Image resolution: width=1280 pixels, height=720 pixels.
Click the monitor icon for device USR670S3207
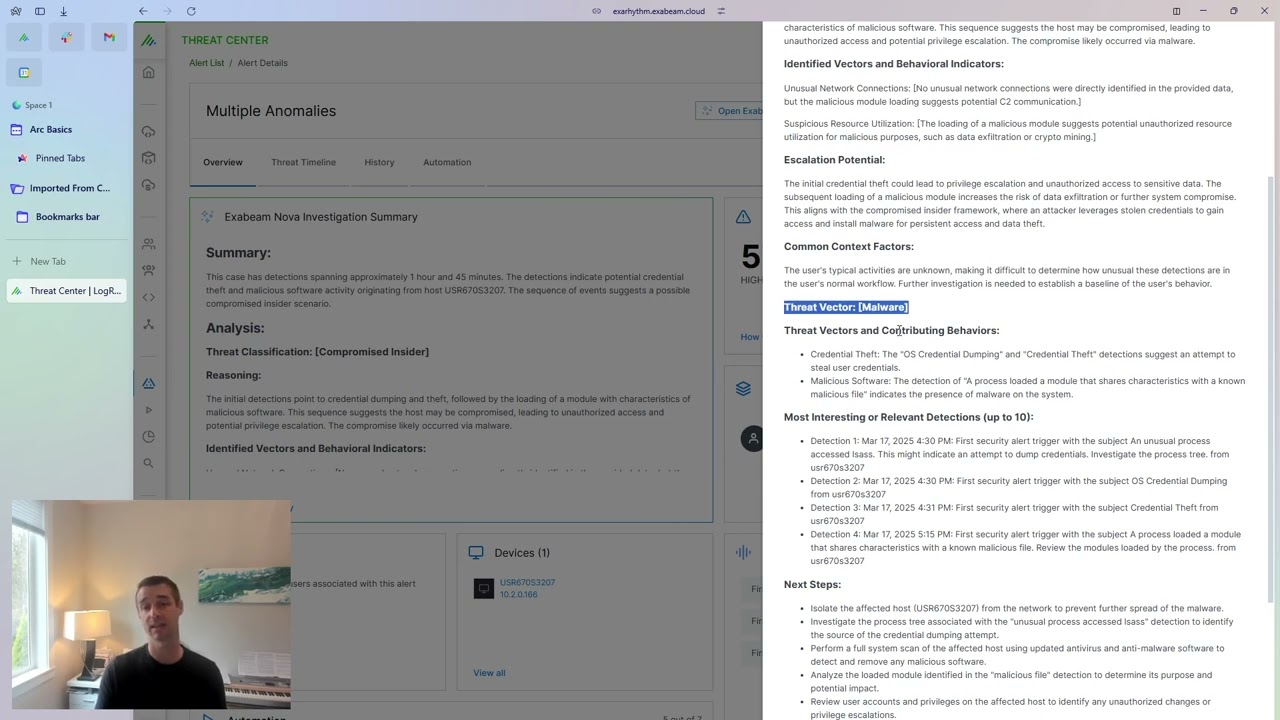[484, 589]
